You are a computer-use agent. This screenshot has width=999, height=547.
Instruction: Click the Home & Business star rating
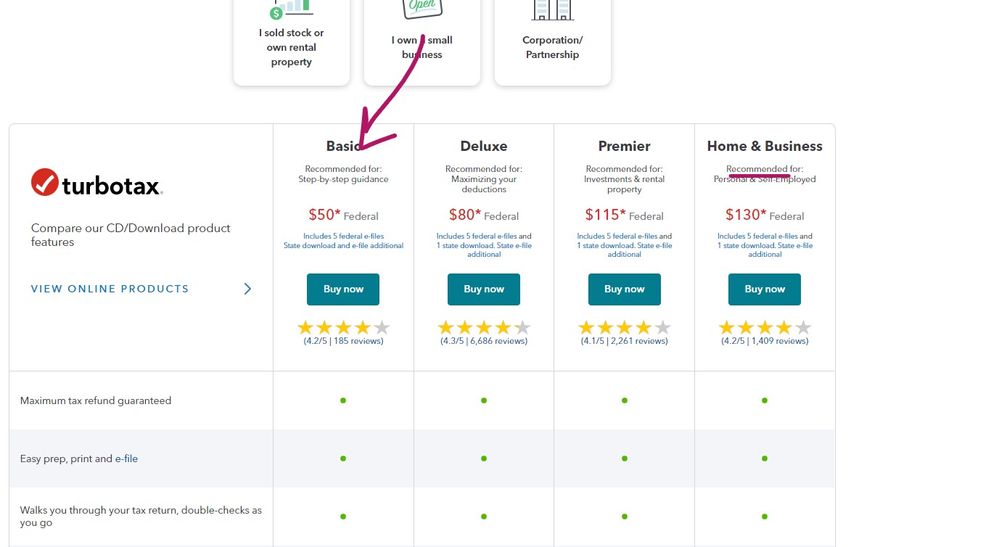(x=765, y=327)
